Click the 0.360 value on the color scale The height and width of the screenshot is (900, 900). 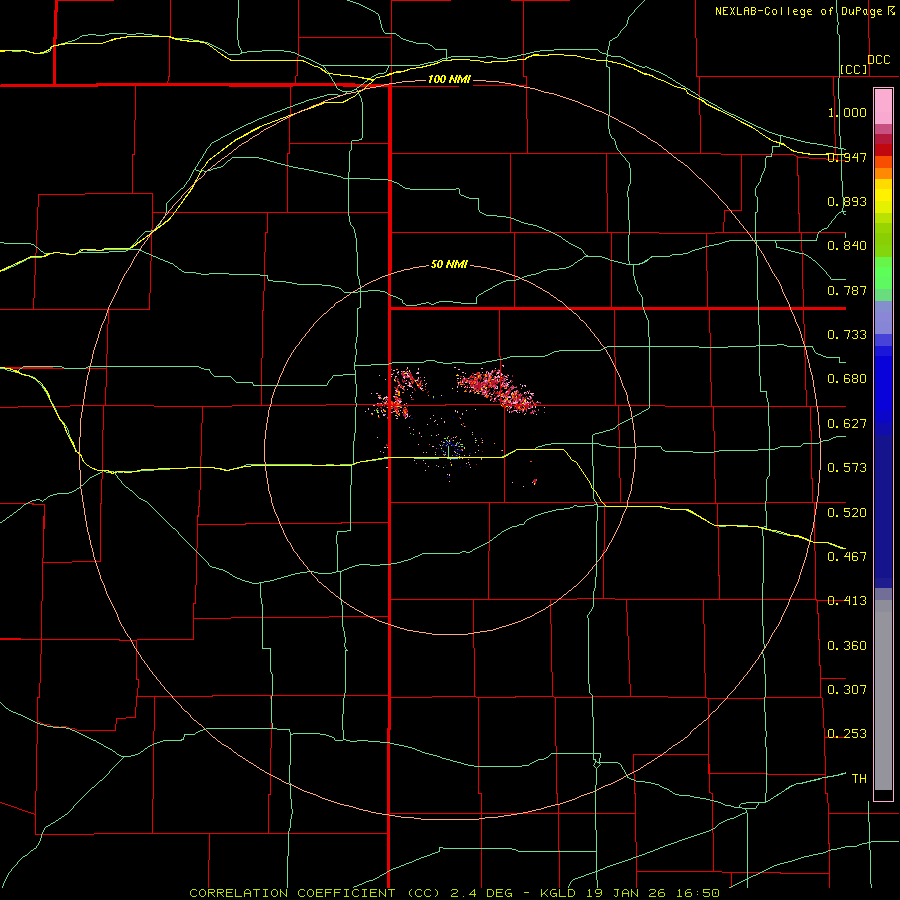tap(847, 646)
